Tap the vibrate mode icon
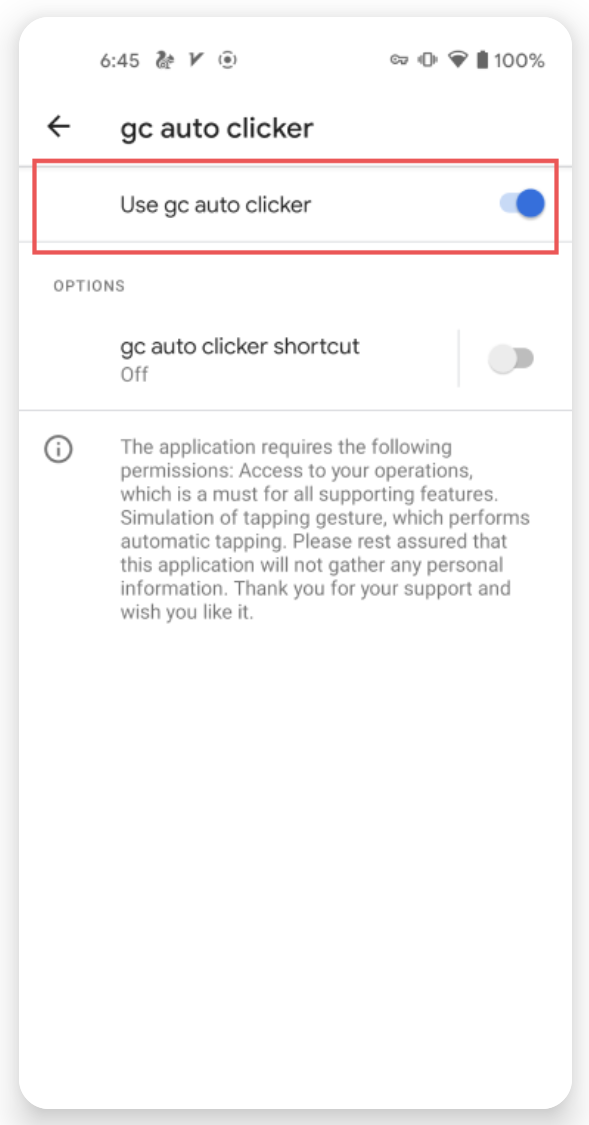This screenshot has width=589, height=1125. click(x=428, y=60)
